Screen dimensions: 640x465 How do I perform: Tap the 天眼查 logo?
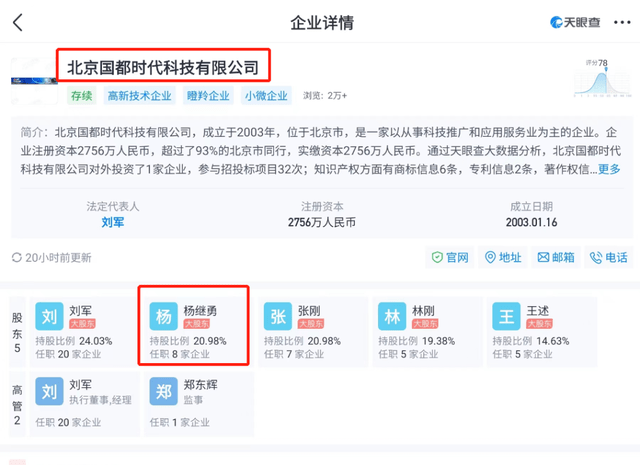point(575,22)
